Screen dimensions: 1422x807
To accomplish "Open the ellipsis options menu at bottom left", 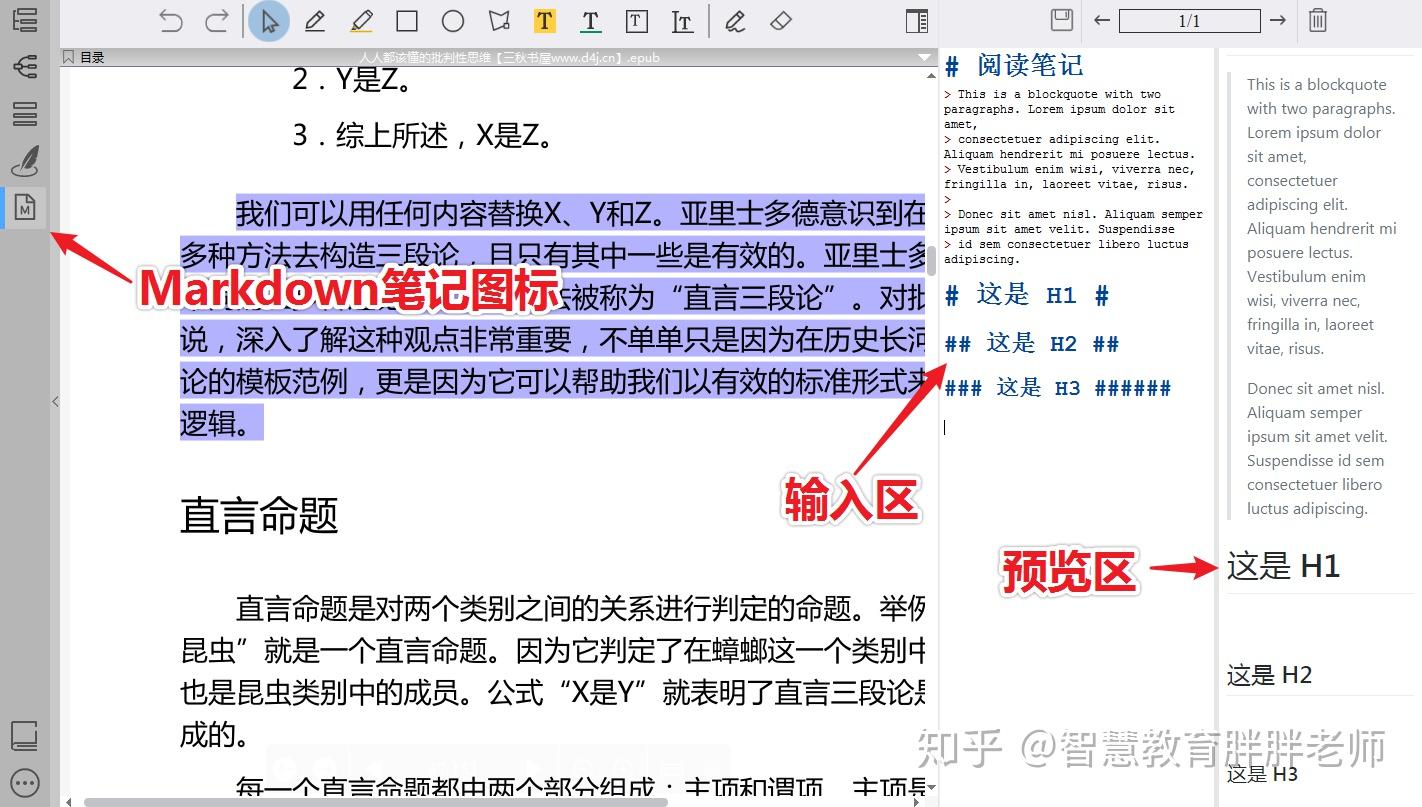I will (25, 782).
